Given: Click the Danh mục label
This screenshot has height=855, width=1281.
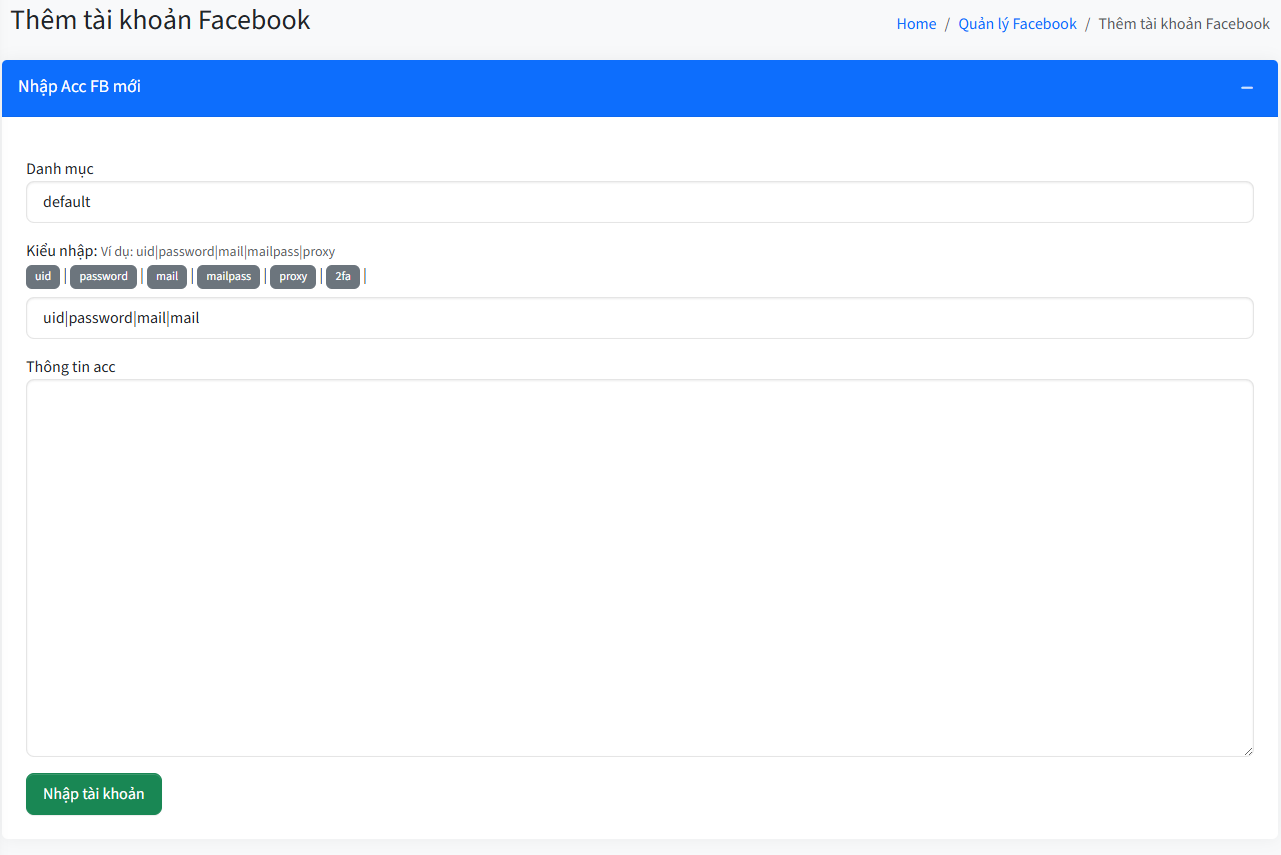Looking at the screenshot, I should 60,169.
